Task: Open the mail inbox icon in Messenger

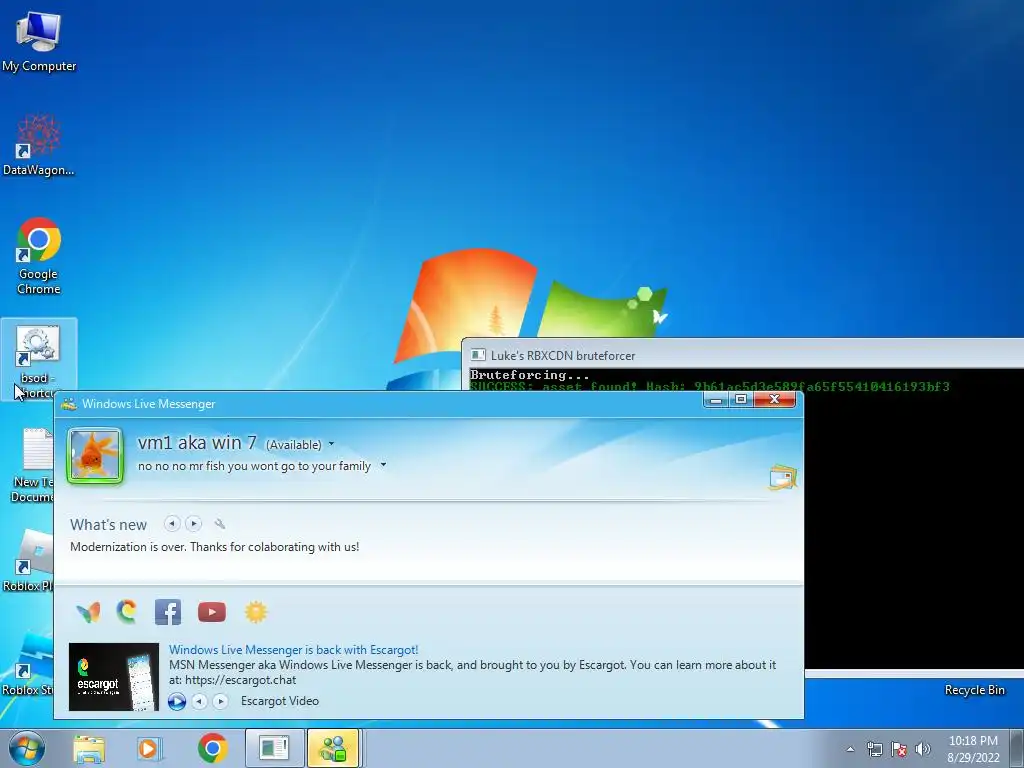Action: (783, 477)
